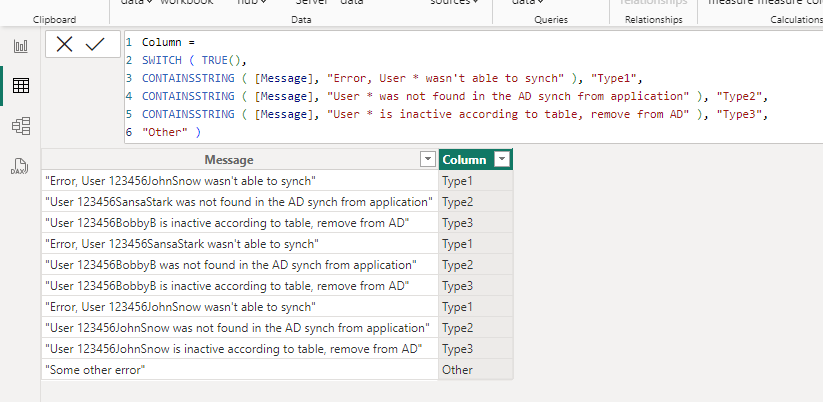Screen dimensions: 823x402
Task: Select Type2 in the BobbyB not found row
Action: coord(476,265)
